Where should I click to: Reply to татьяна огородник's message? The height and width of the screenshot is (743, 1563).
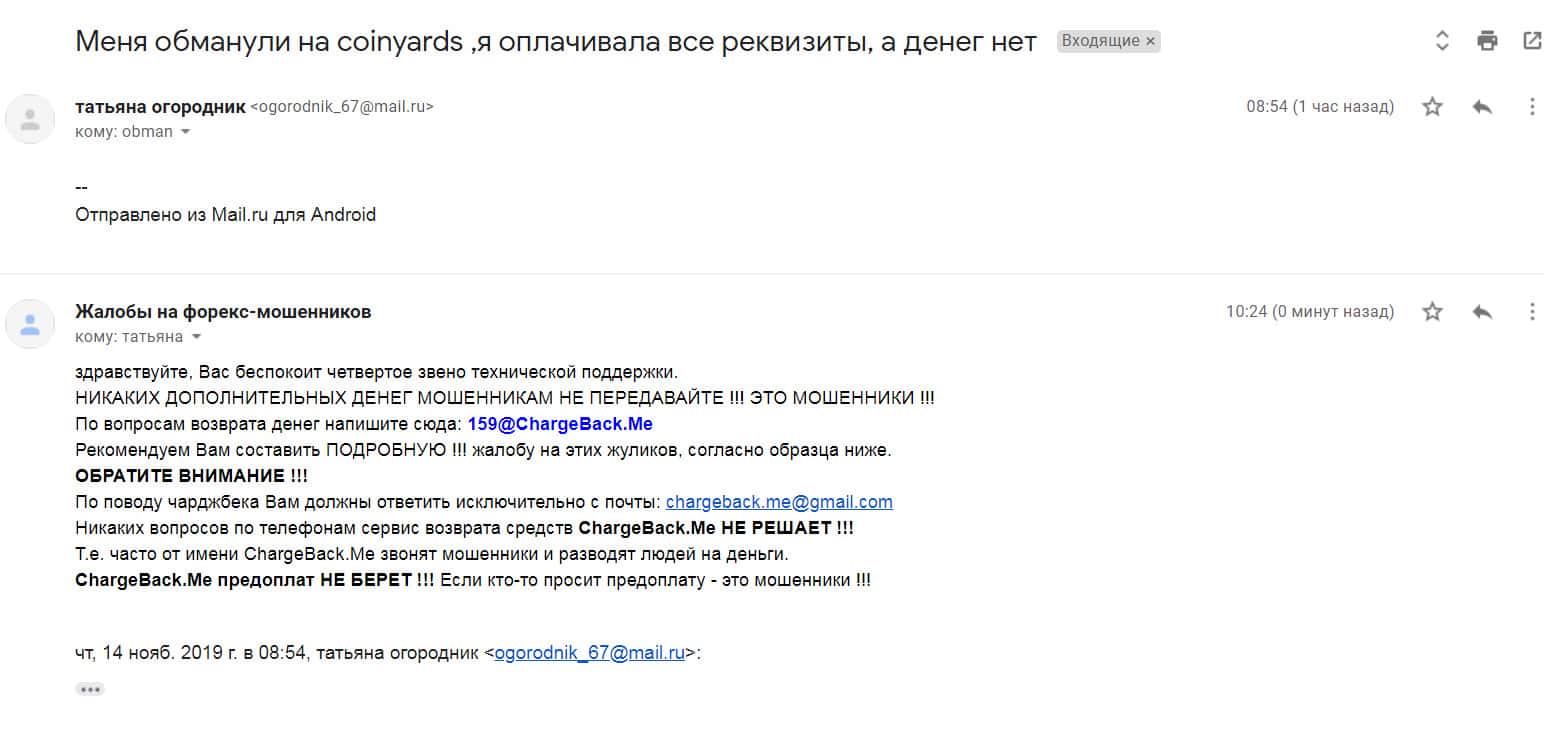(x=1482, y=107)
